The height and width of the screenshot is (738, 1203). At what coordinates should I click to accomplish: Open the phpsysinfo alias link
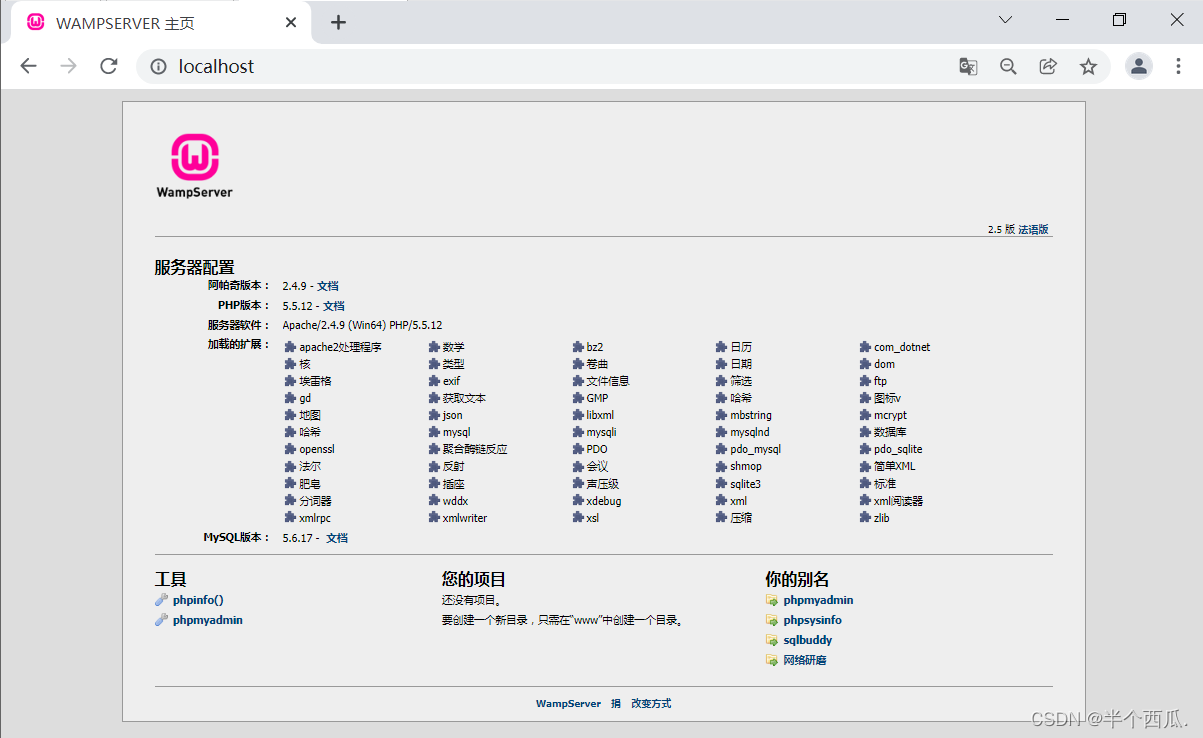812,620
